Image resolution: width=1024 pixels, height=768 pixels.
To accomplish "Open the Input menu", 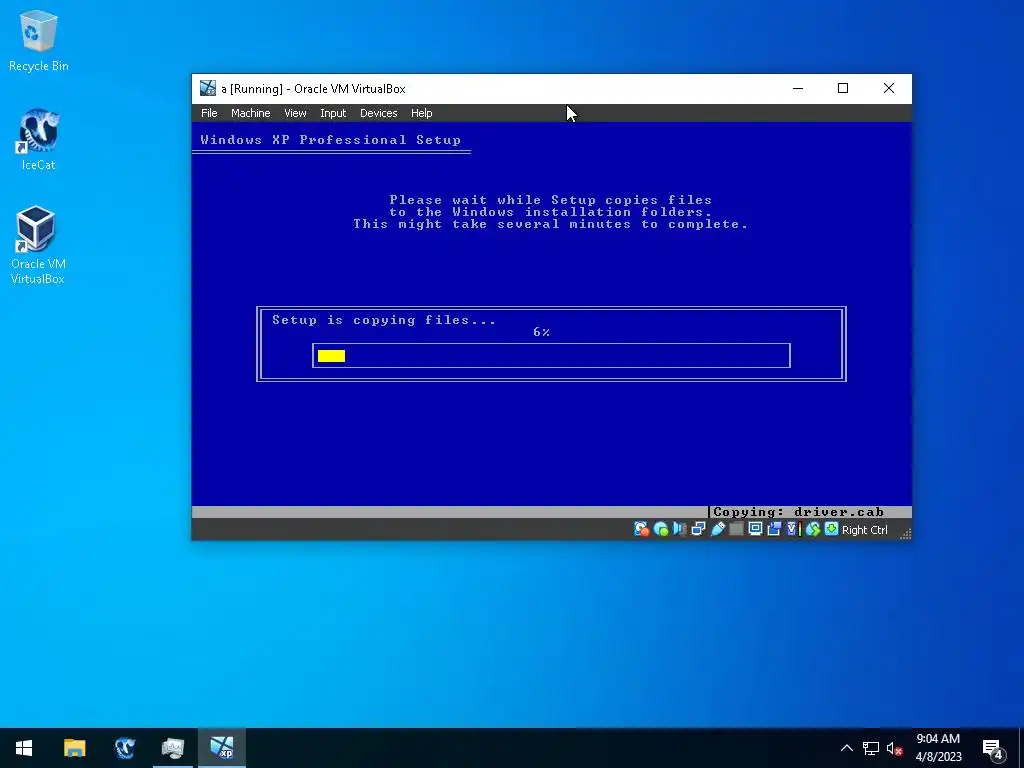I will pos(333,113).
